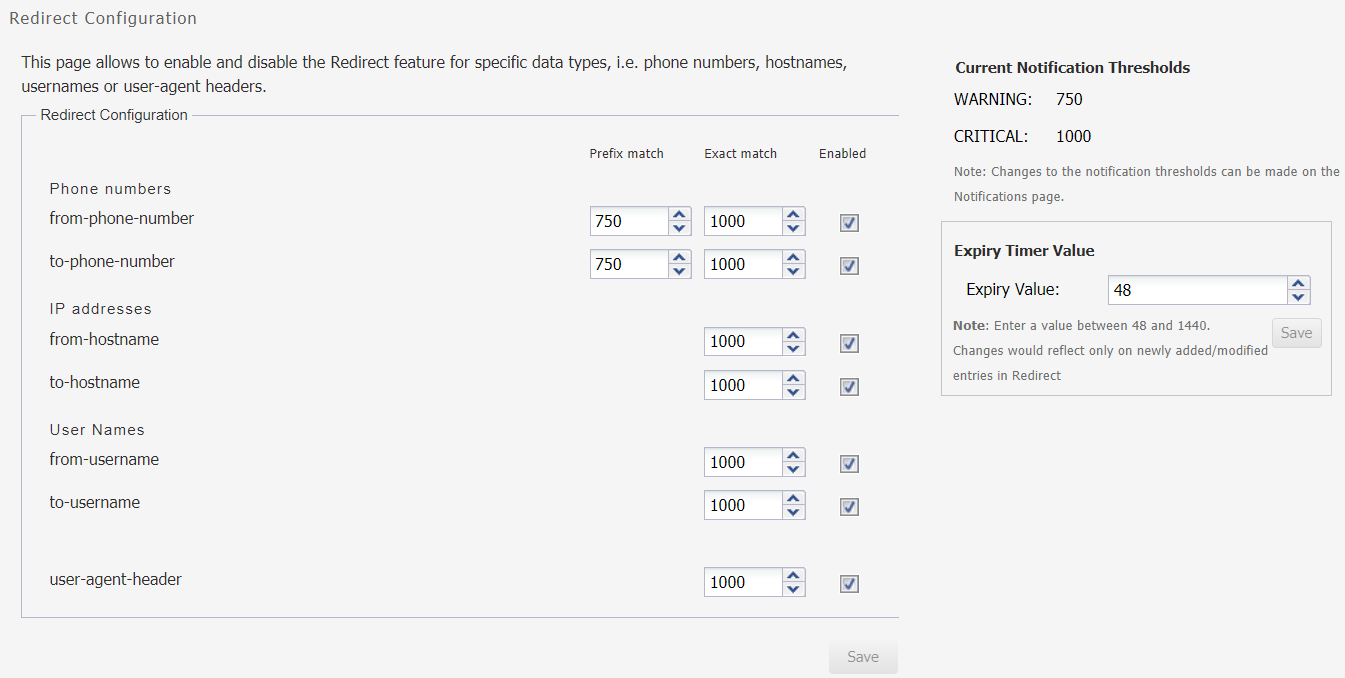Toggle to-phone-number Enabled checkbox
The image size is (1345, 678).
(x=849, y=266)
